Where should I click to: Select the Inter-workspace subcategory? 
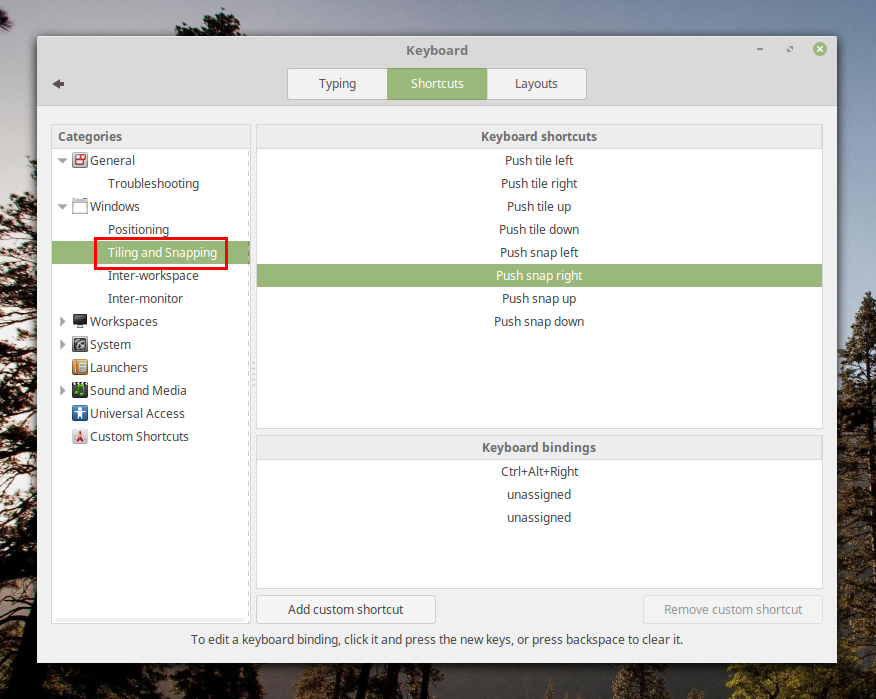point(153,276)
